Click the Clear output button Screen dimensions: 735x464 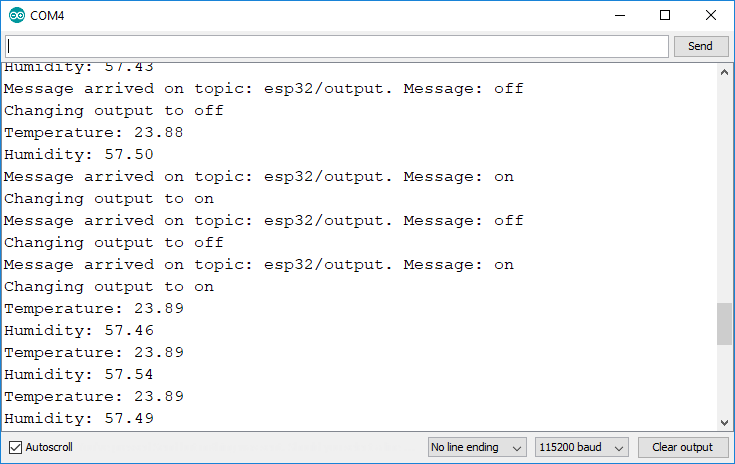coord(682,447)
